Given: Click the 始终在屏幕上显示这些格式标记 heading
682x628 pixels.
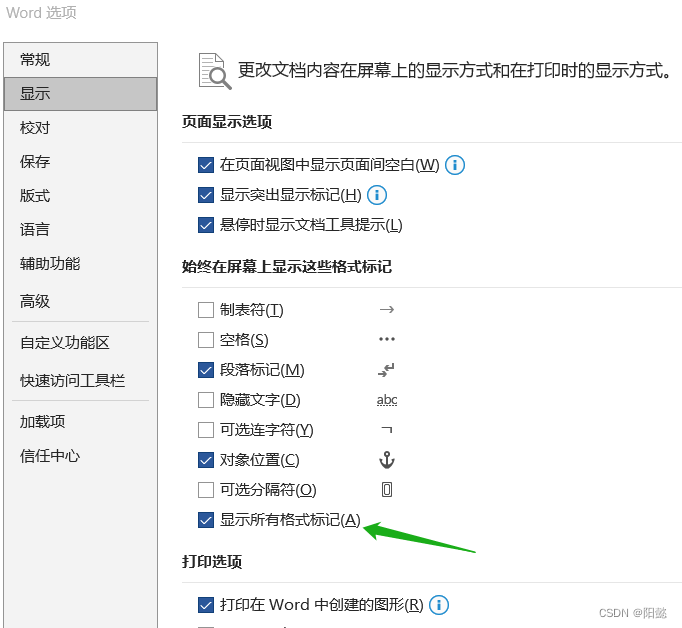Looking at the screenshot, I should tap(287, 267).
